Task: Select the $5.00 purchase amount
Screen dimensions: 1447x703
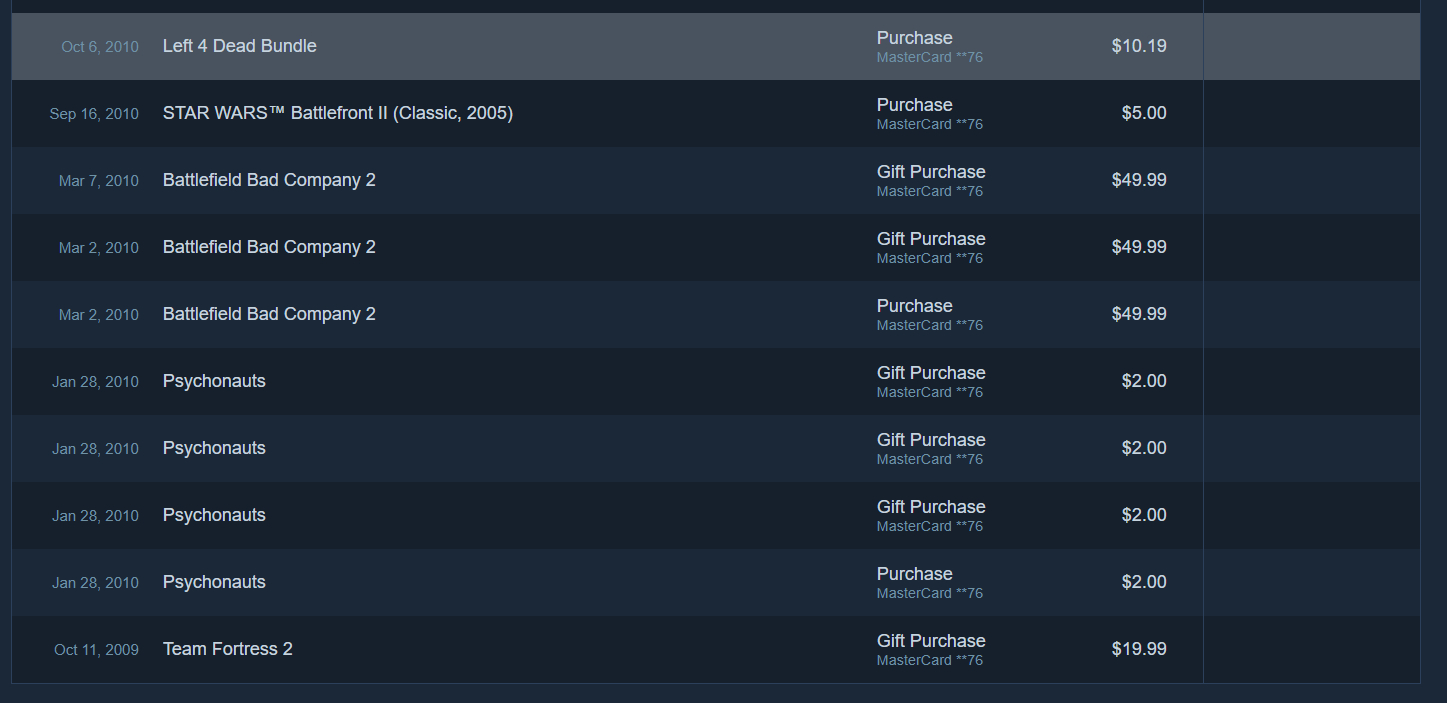Action: pyautogui.click(x=1143, y=113)
